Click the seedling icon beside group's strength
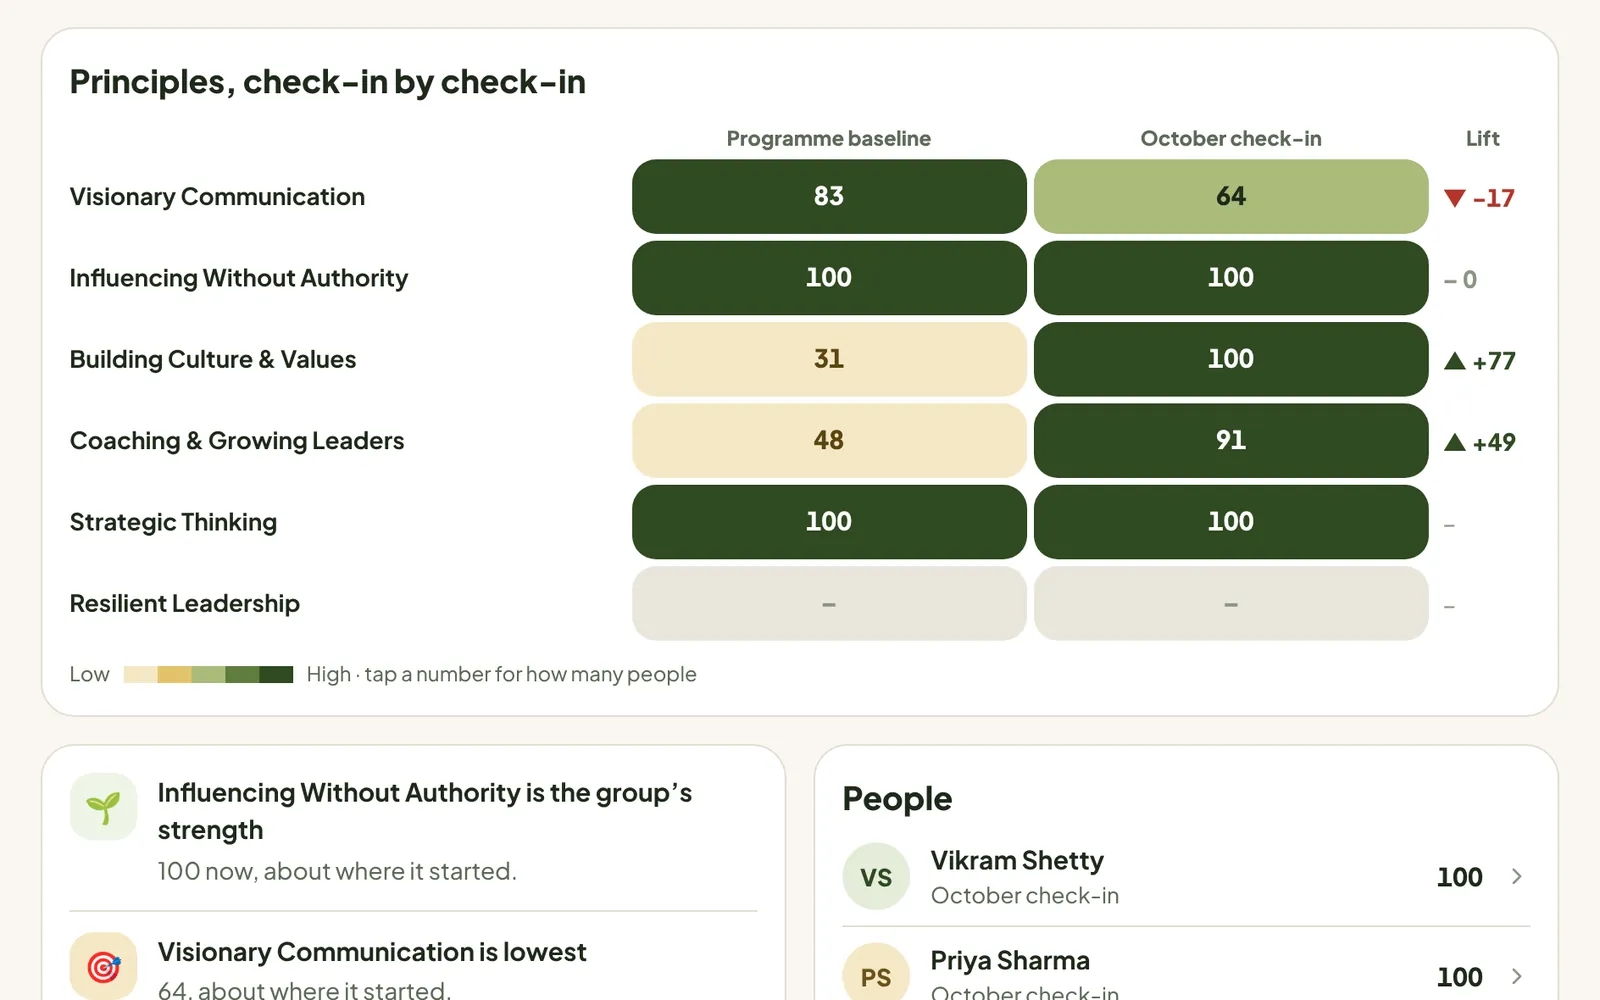 click(x=103, y=807)
